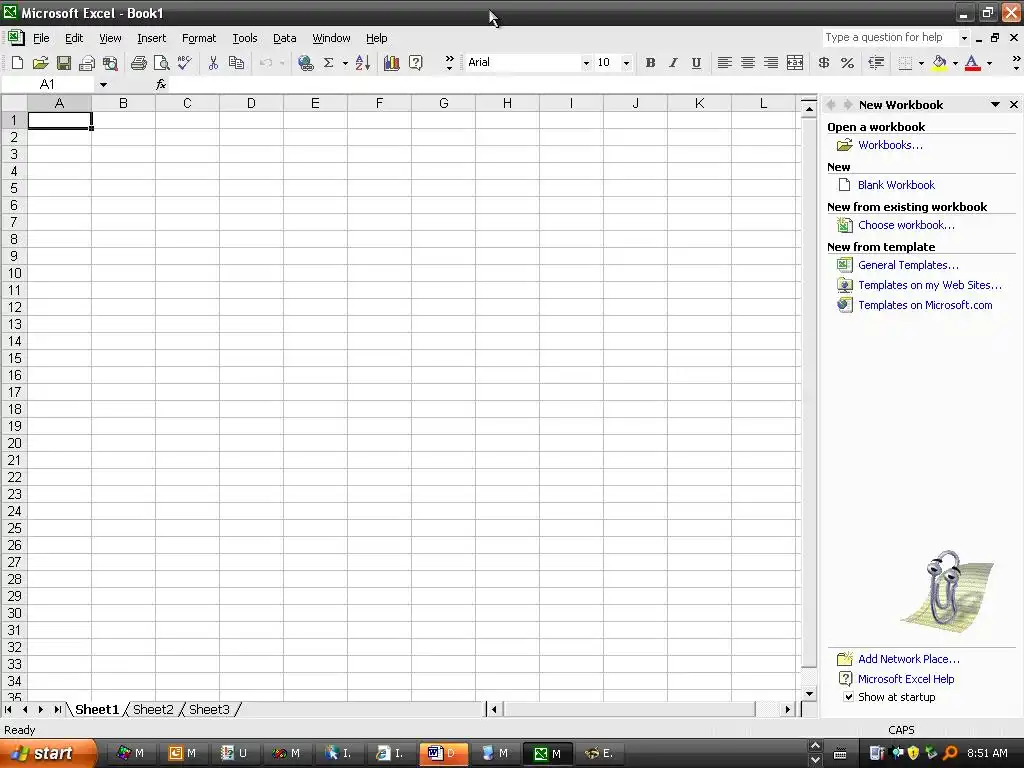Image resolution: width=1024 pixels, height=768 pixels.
Task: Switch to the Sheet2 tab
Action: coord(153,709)
